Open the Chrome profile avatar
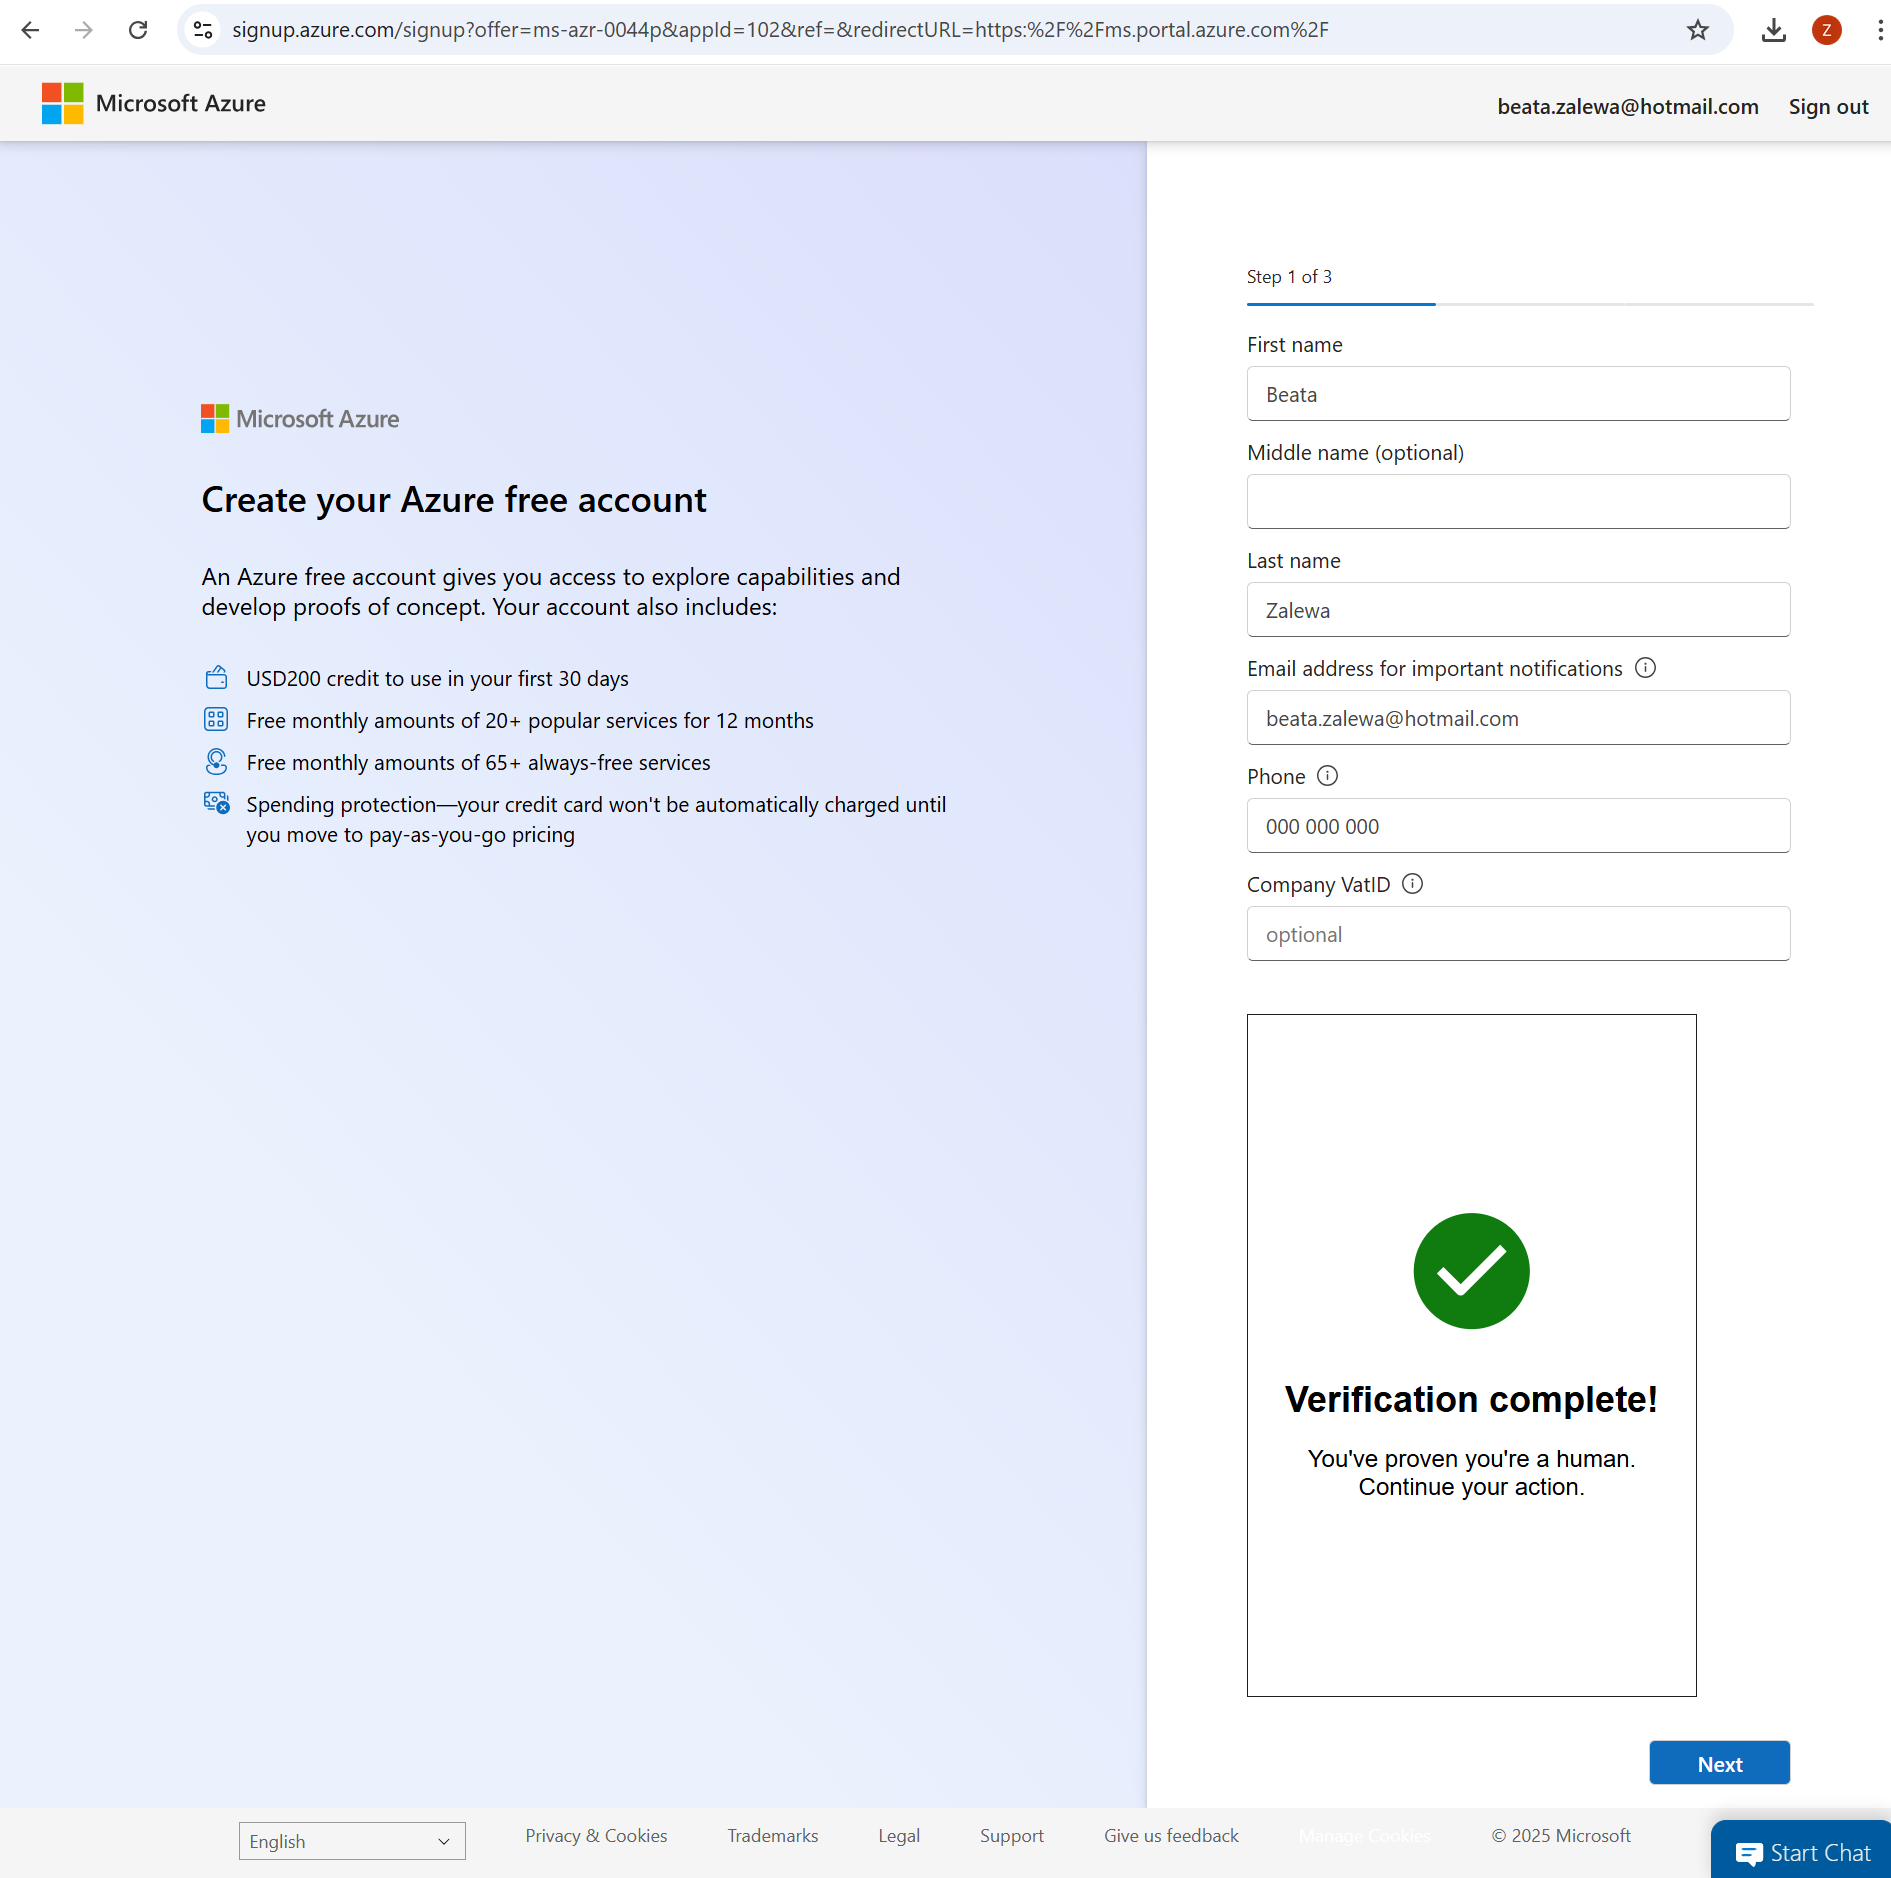 click(1826, 30)
